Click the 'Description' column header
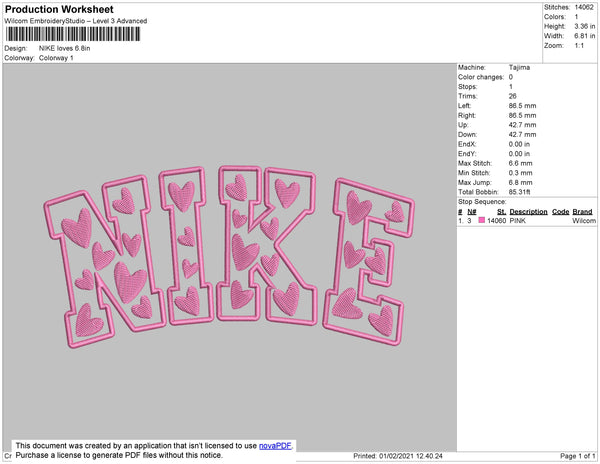This screenshot has height=464, width=600. coord(528,212)
